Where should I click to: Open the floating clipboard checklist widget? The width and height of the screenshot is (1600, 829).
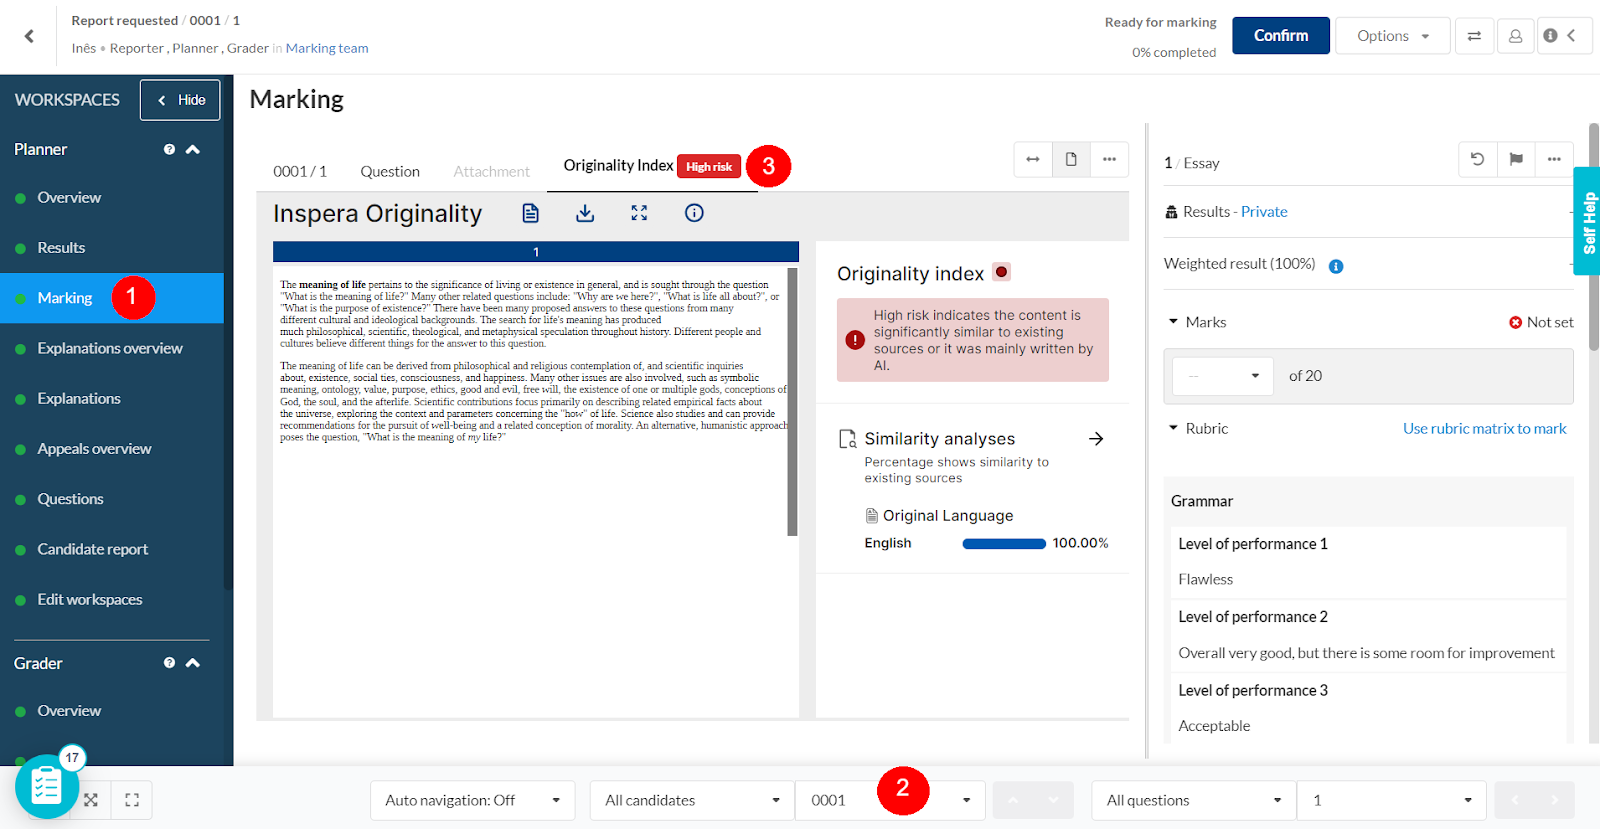pyautogui.click(x=47, y=787)
